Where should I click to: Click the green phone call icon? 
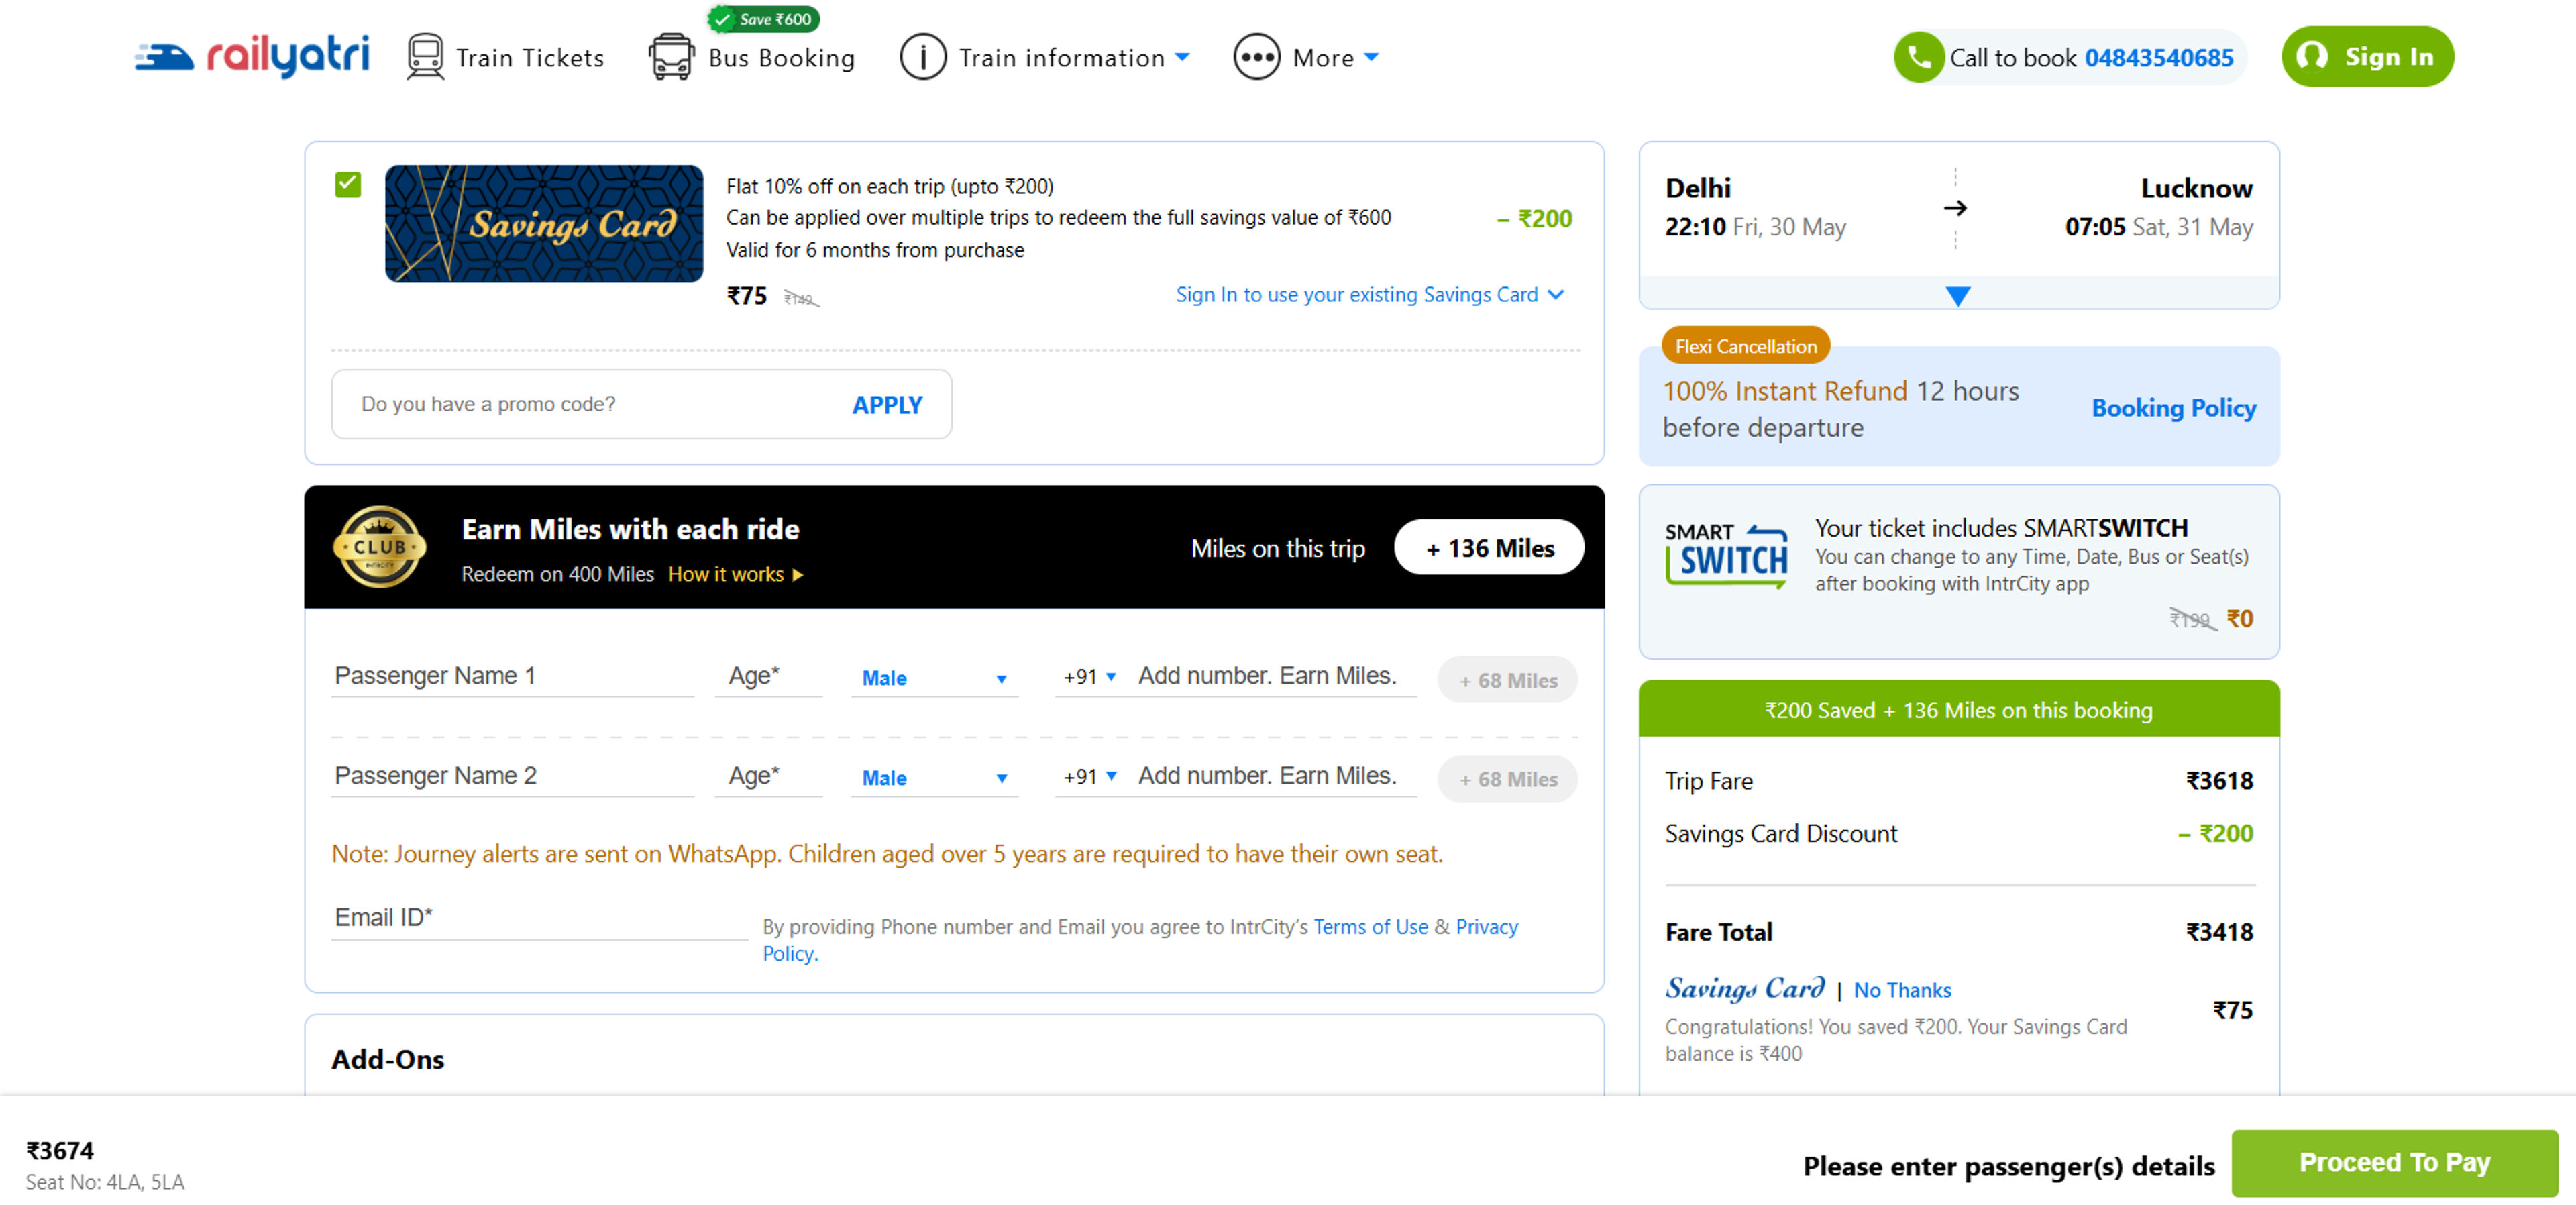click(x=1918, y=57)
